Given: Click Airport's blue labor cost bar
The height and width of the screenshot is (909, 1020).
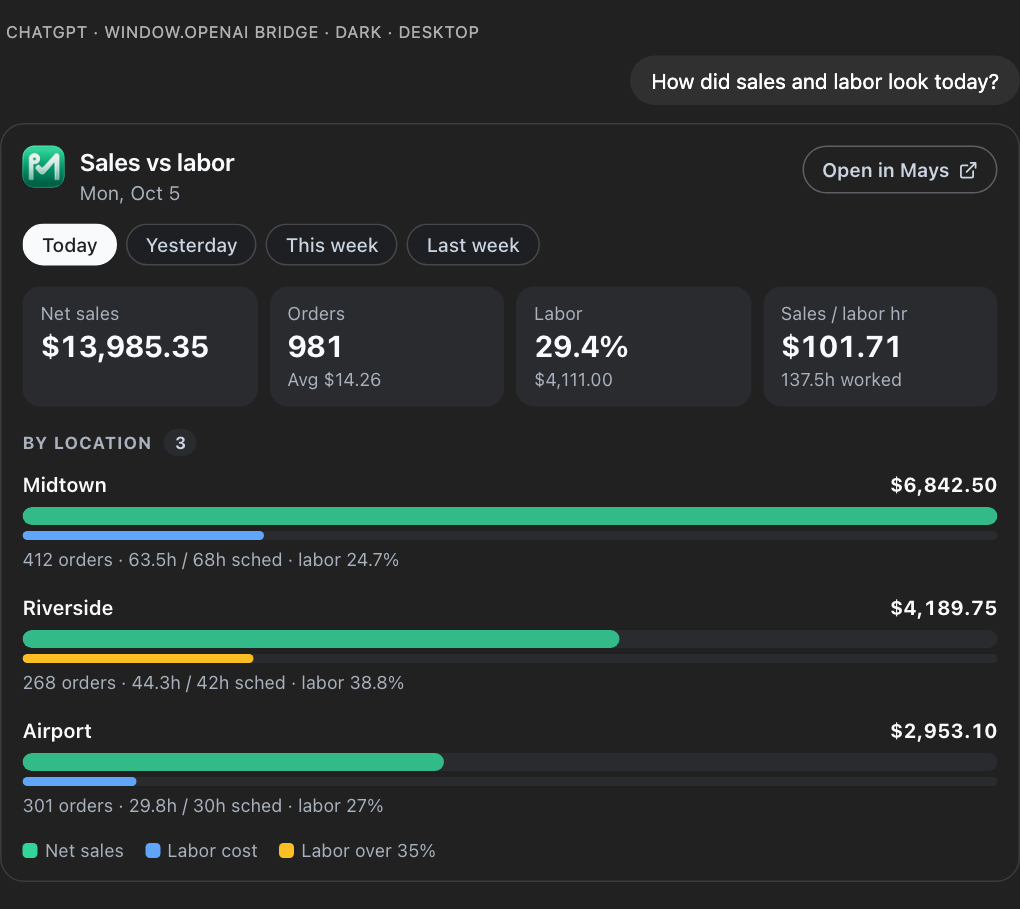Looking at the screenshot, I should tap(79, 781).
